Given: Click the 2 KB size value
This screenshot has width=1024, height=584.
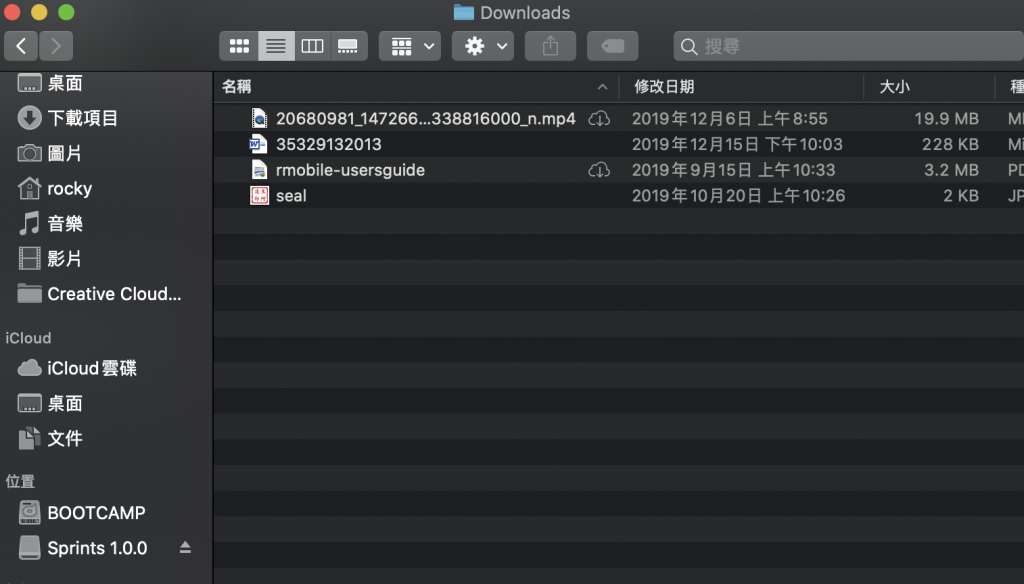Looking at the screenshot, I should (x=961, y=196).
